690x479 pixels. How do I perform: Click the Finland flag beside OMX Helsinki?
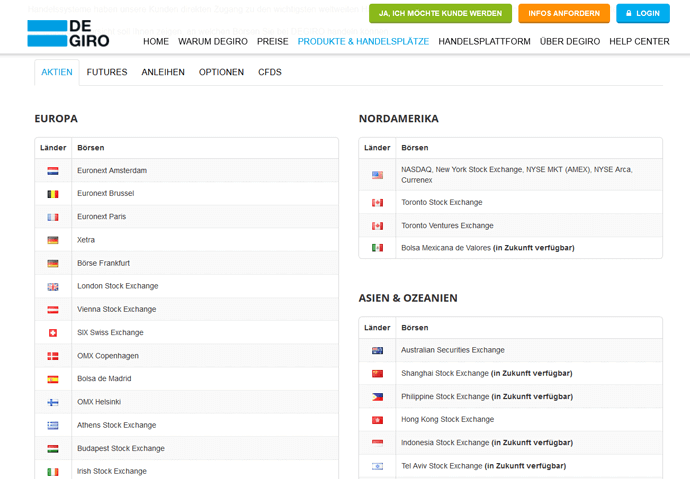(x=53, y=402)
